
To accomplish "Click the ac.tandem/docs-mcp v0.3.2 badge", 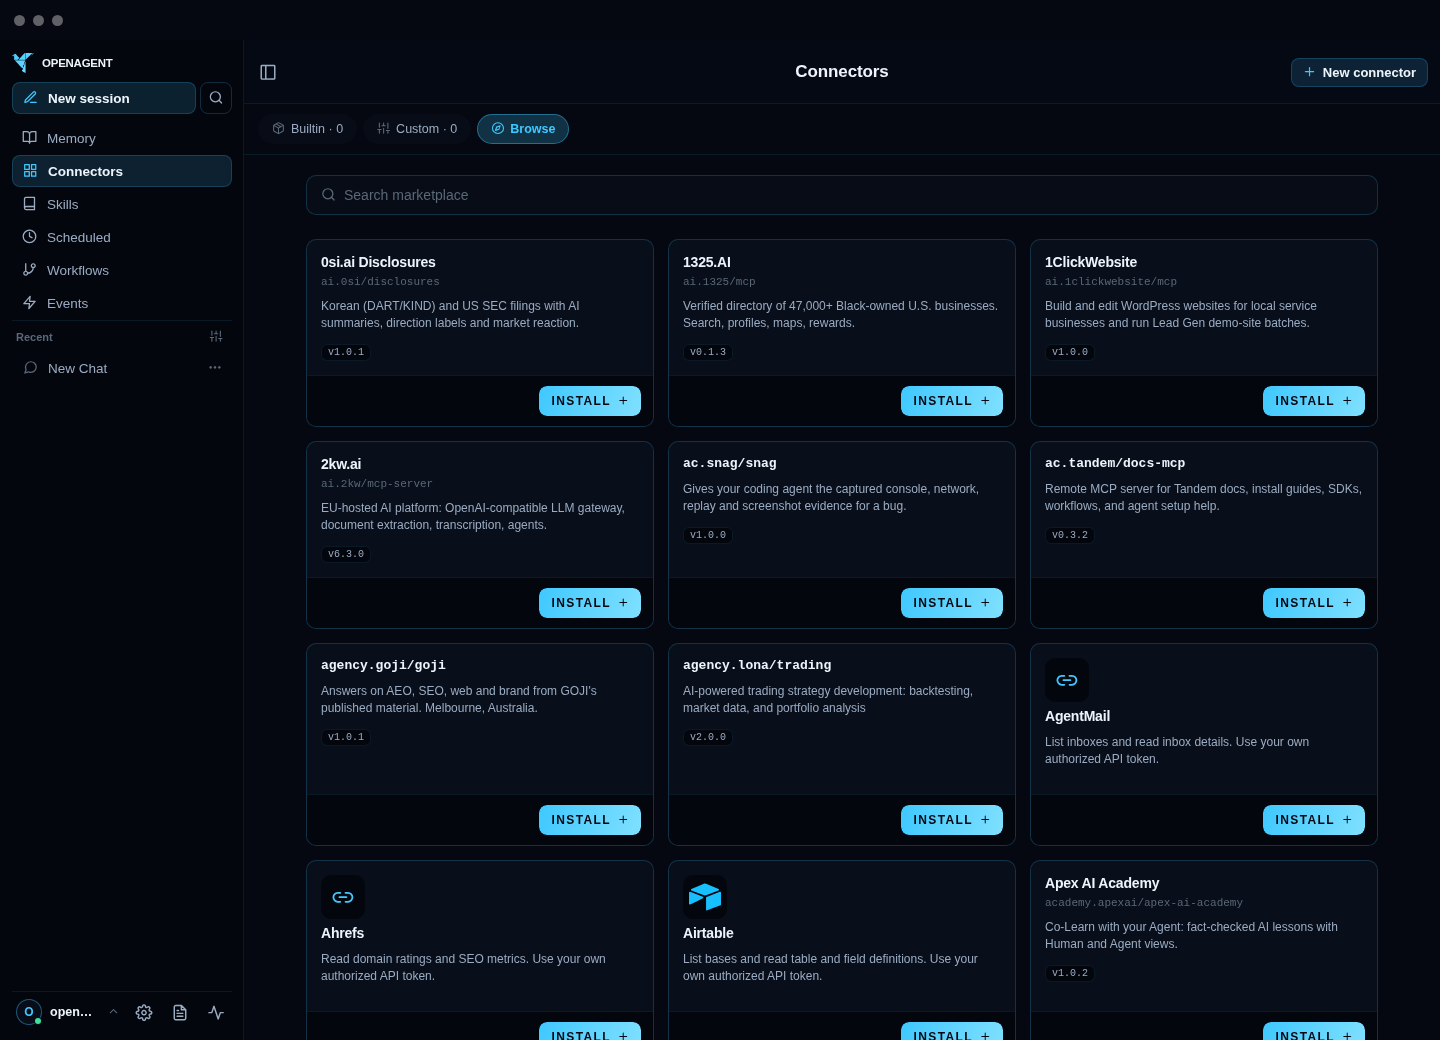I will tap(1070, 535).
